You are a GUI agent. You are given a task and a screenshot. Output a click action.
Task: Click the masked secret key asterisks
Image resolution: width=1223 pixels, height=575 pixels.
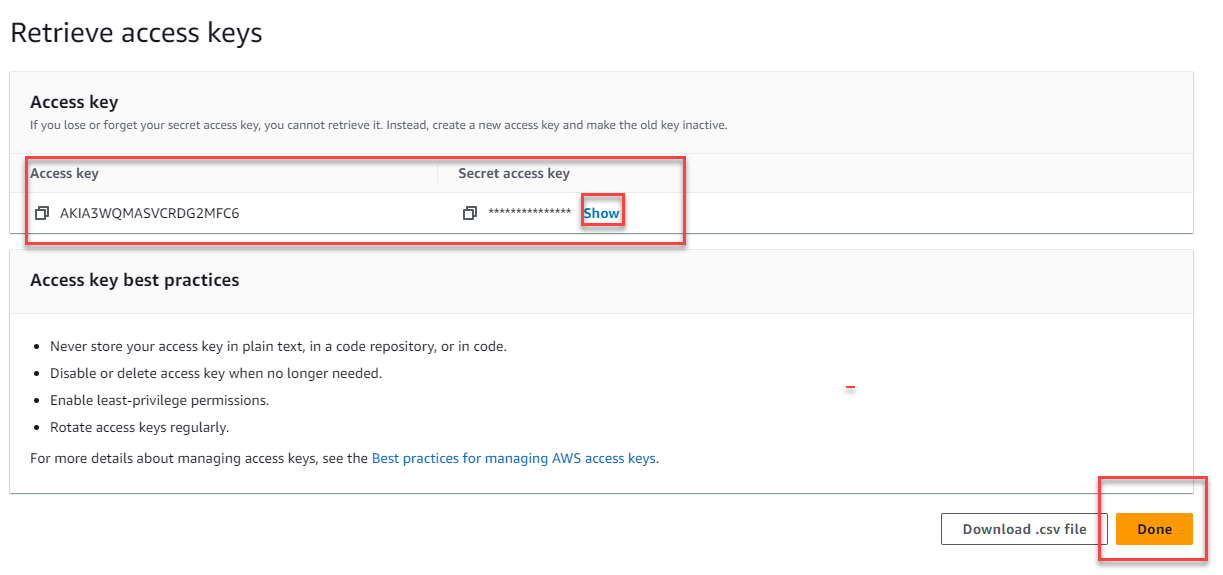point(529,214)
